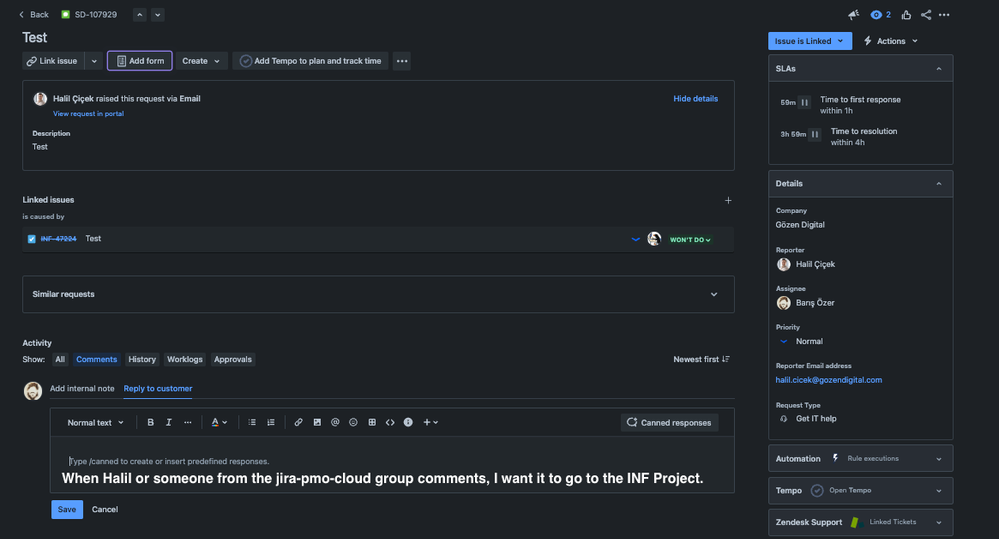Open the Create dropdown
The height and width of the screenshot is (539, 999).
pos(201,61)
